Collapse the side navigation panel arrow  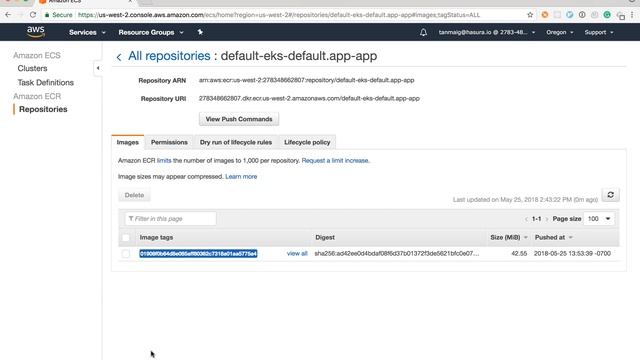click(x=98, y=68)
